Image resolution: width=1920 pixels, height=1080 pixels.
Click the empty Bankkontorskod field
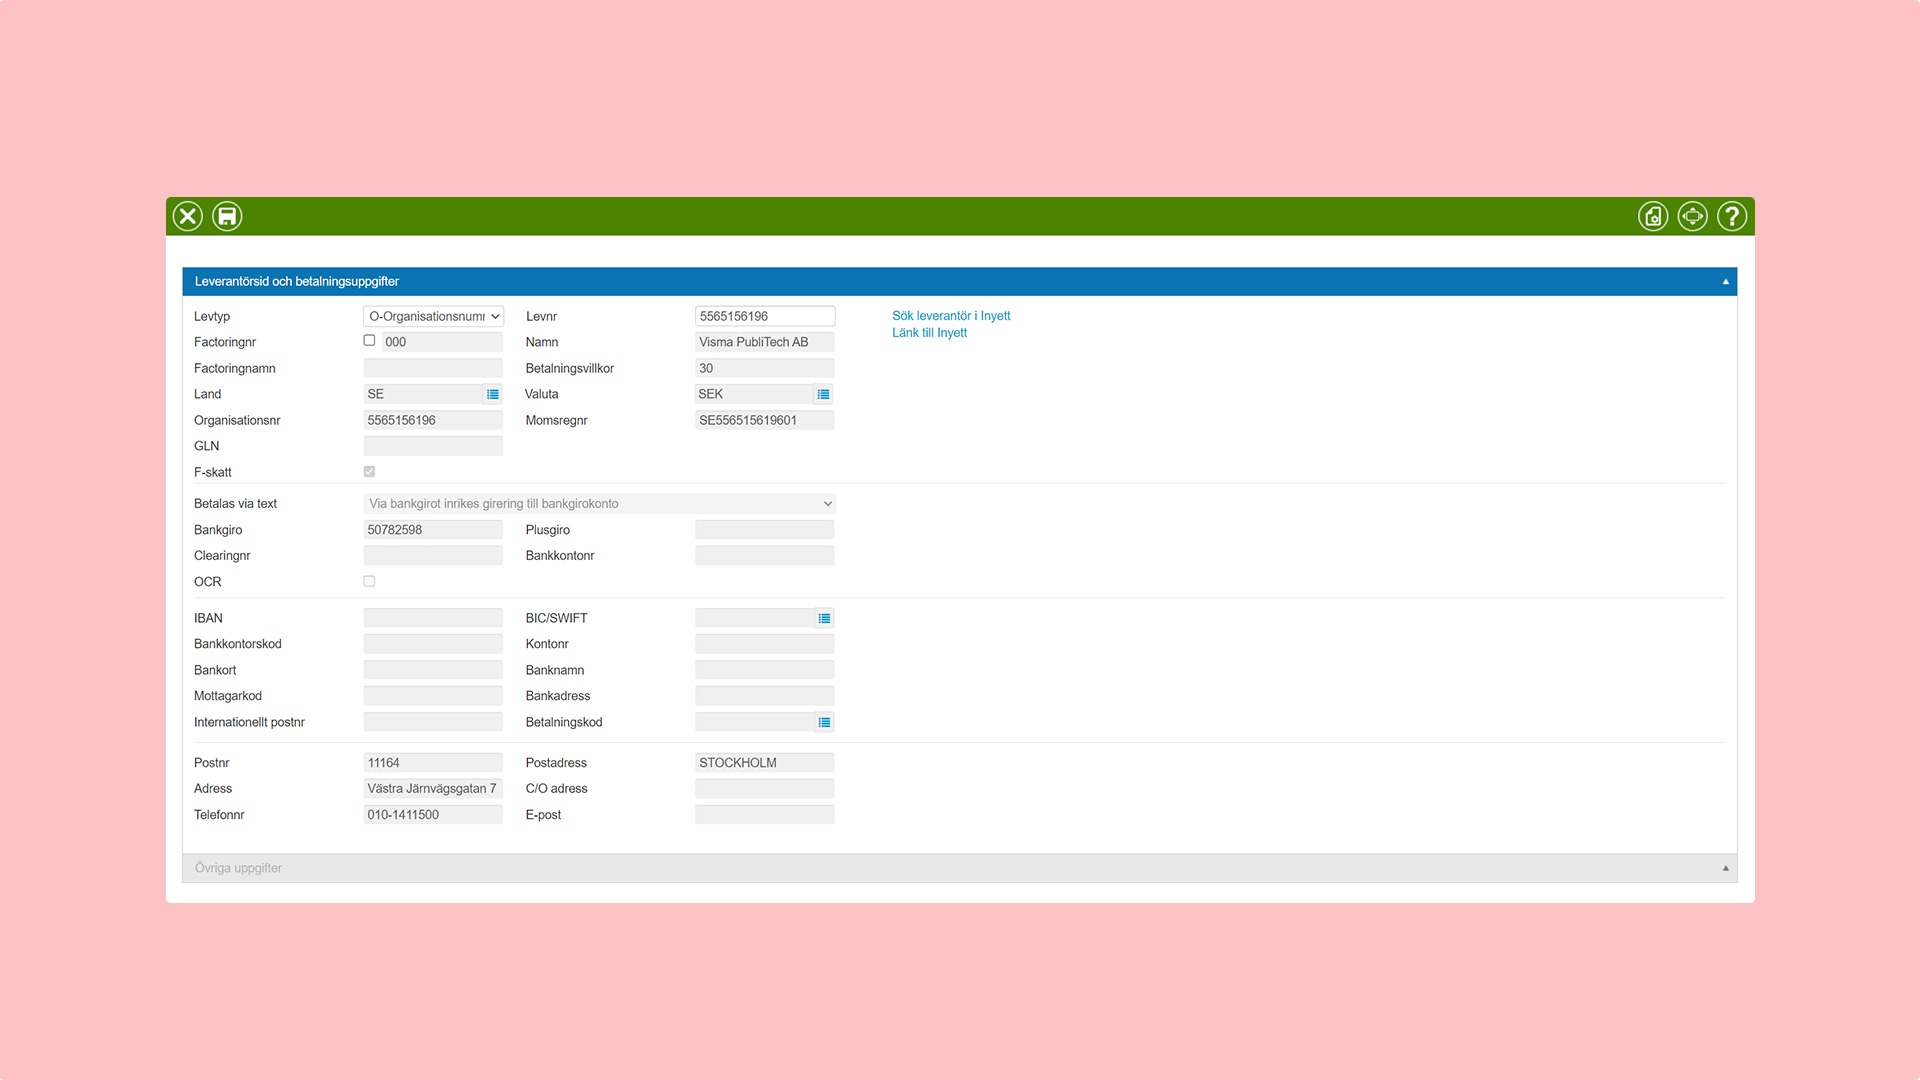pyautogui.click(x=433, y=644)
